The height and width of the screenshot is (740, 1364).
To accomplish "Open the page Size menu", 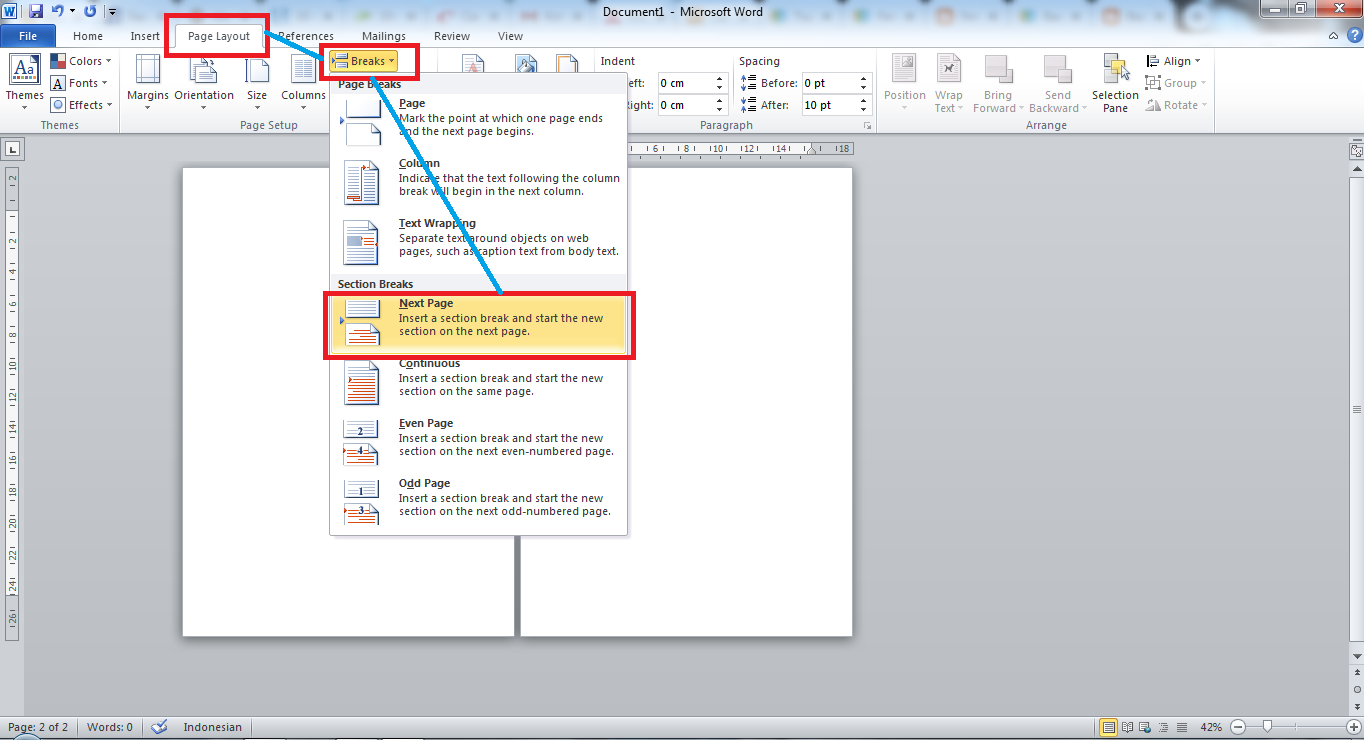I will click(257, 82).
